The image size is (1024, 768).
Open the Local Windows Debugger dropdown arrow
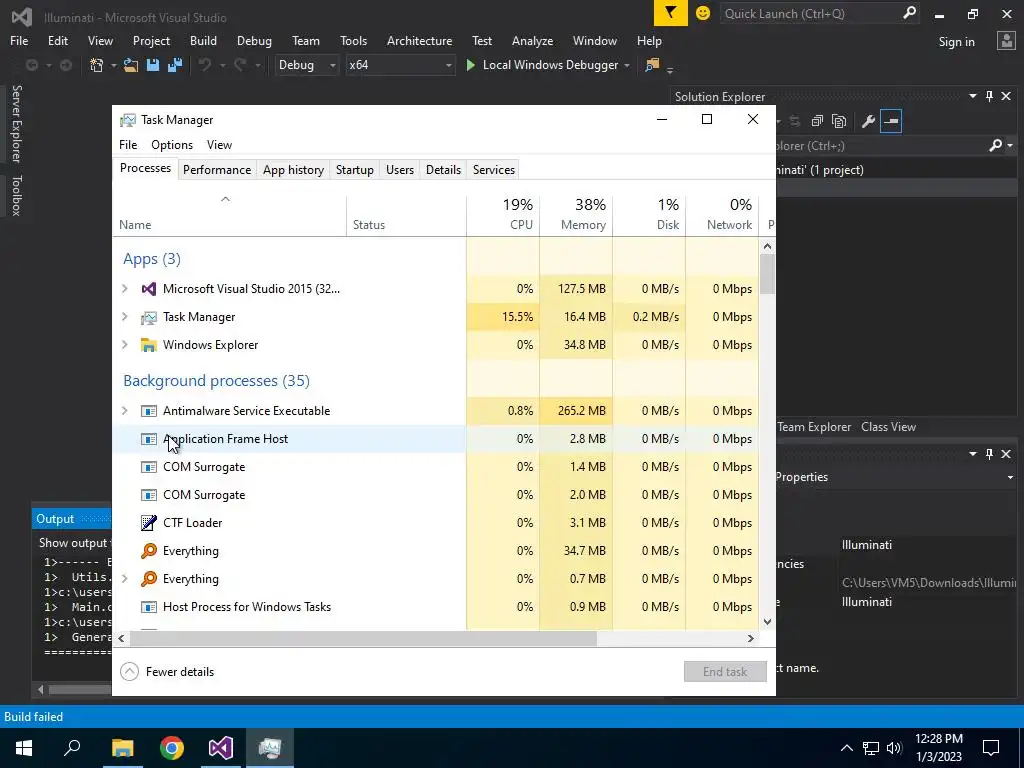627,65
